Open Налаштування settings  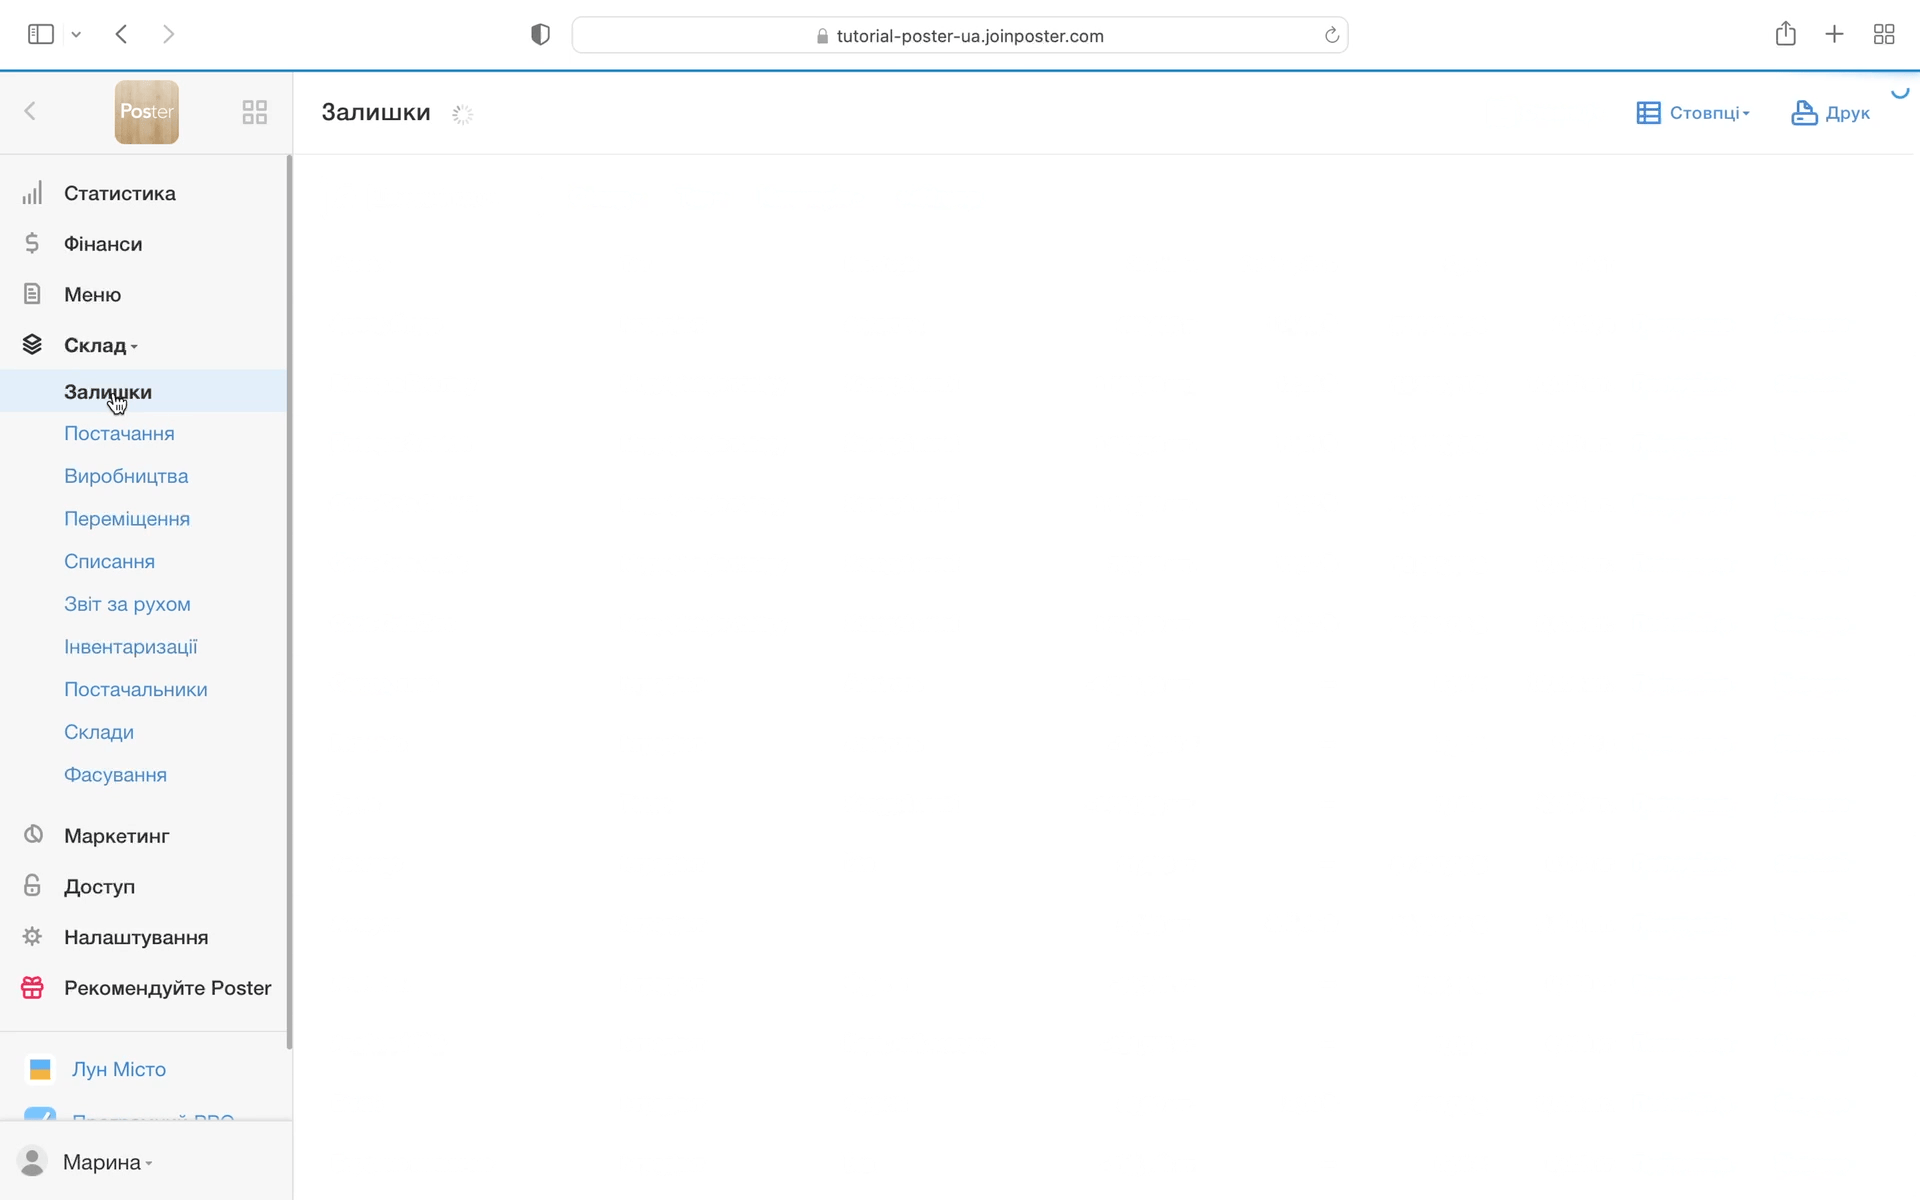[x=136, y=938]
